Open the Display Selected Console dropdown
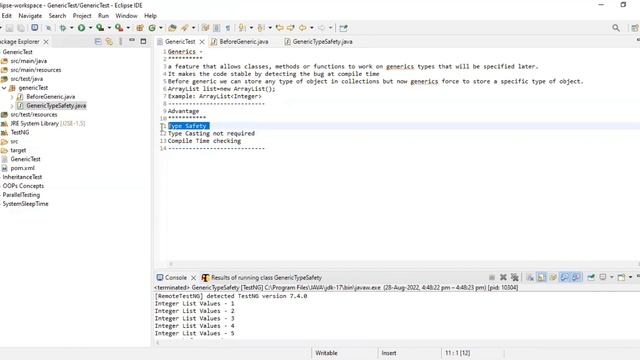This screenshot has height=360, width=640. [611, 277]
